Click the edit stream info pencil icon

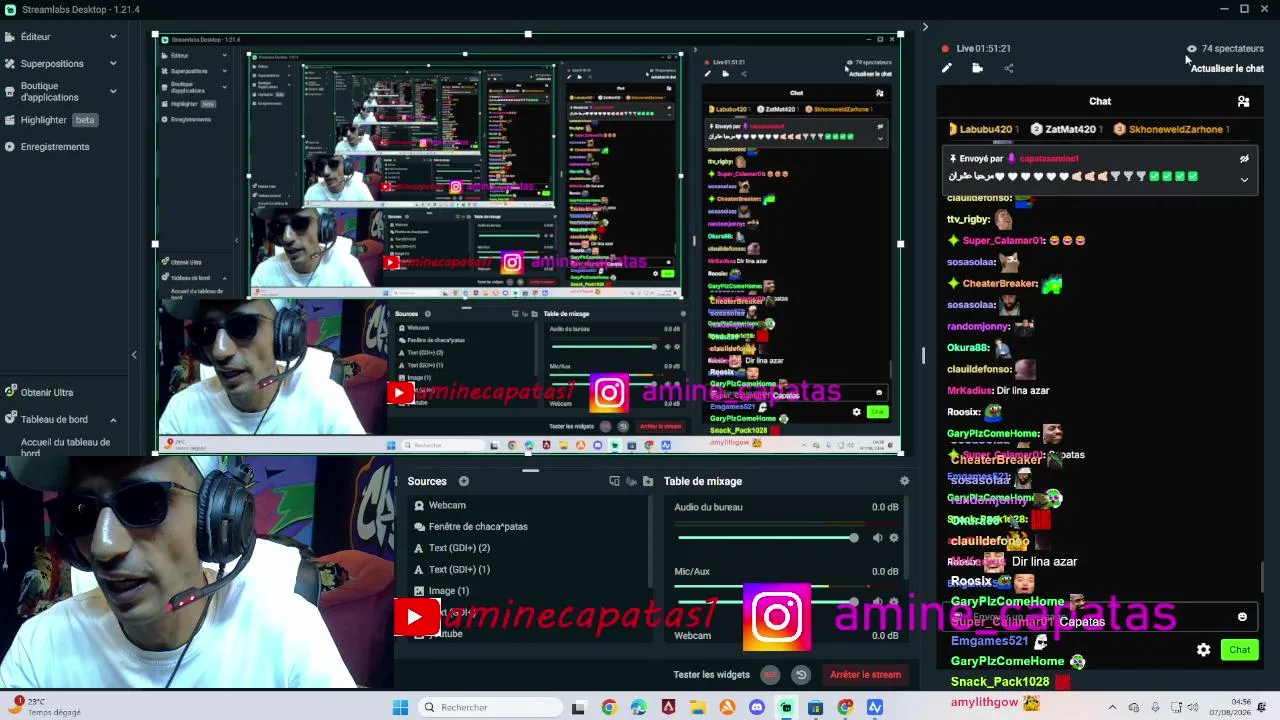coord(947,68)
